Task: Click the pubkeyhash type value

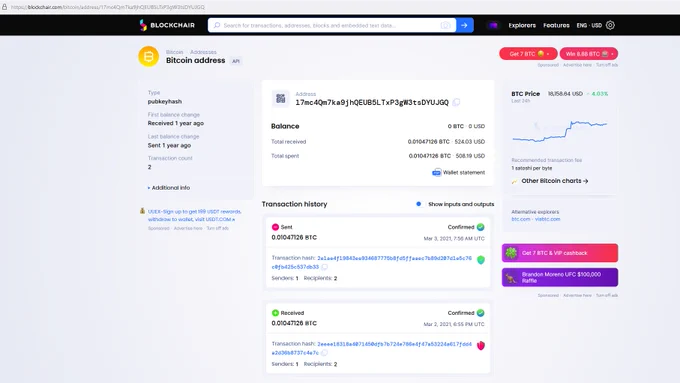Action: point(165,101)
